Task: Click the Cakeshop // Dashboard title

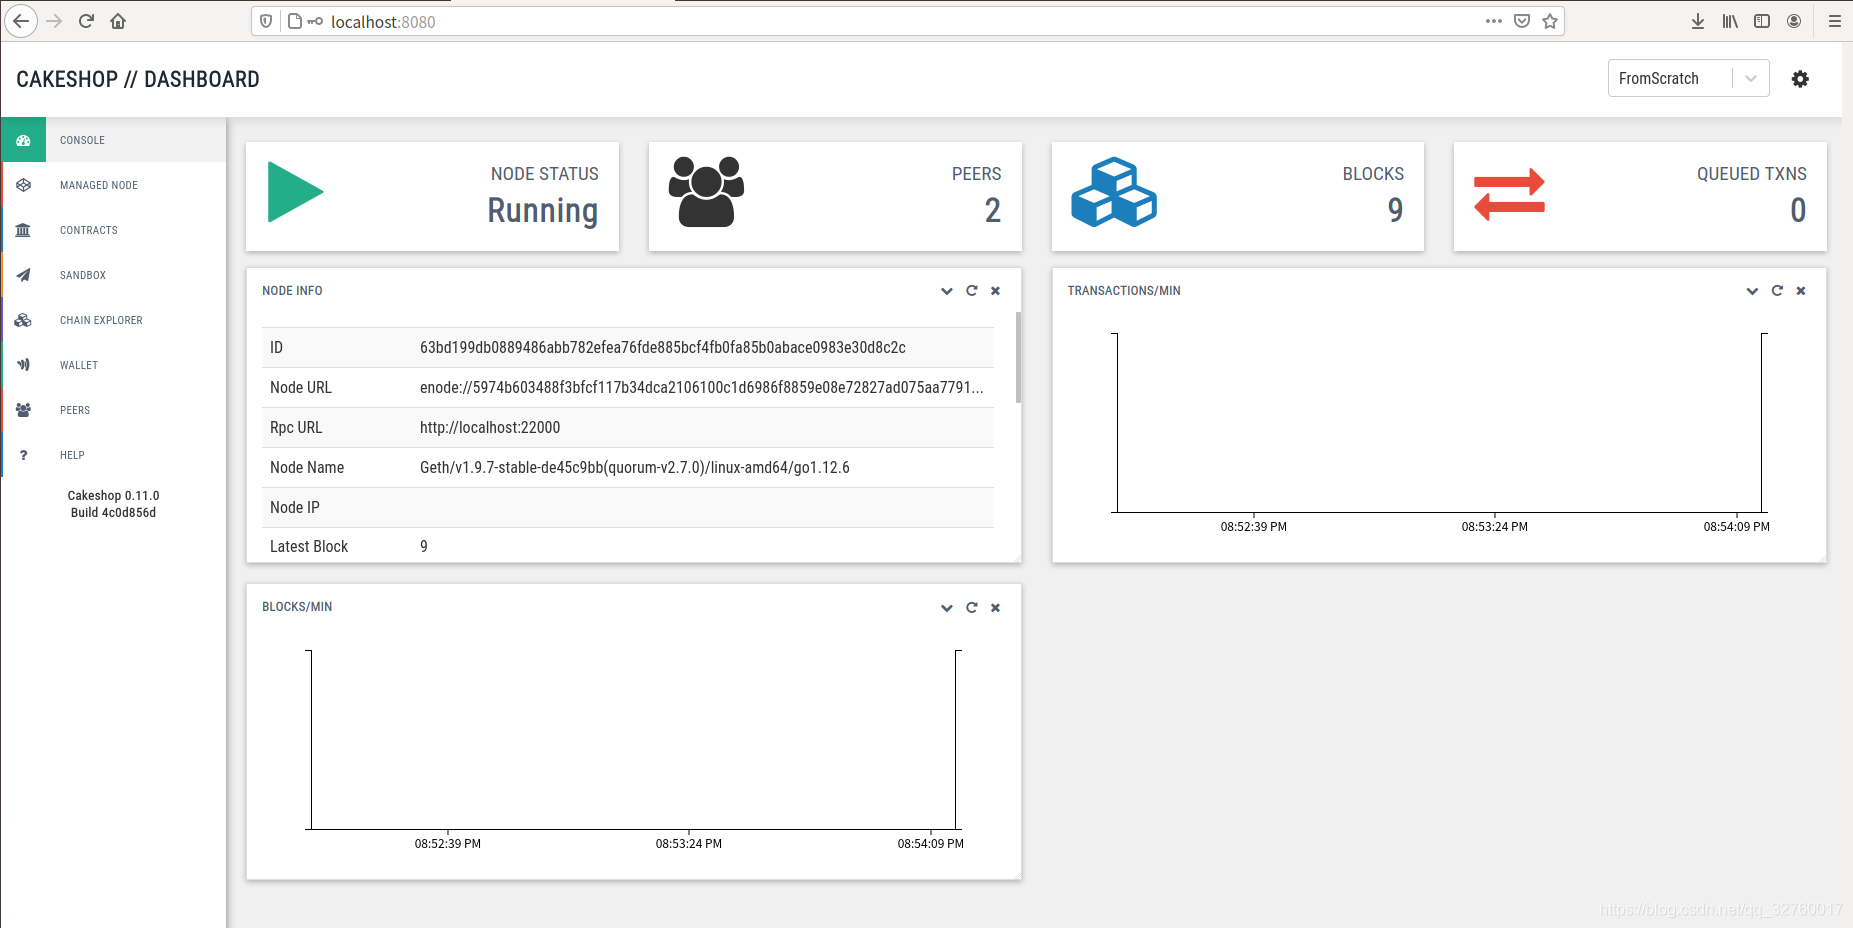Action: point(138,80)
